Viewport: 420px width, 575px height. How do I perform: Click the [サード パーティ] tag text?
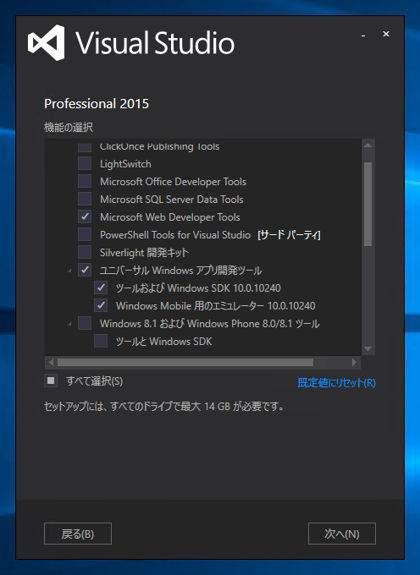click(x=289, y=235)
